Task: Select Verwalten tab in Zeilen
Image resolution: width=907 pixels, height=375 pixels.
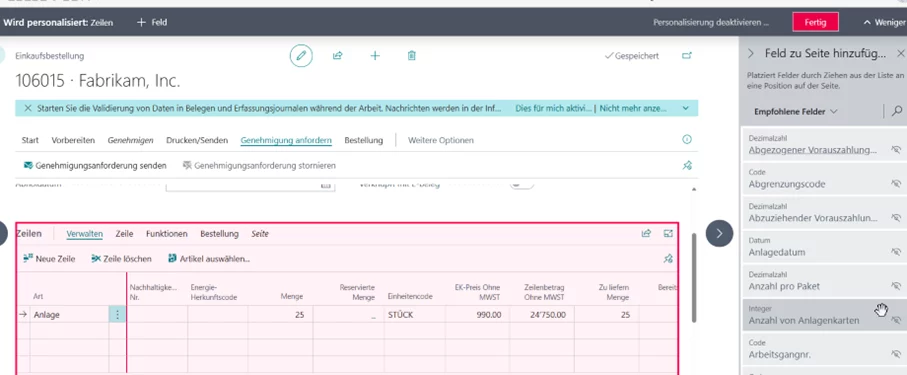Action: click(84, 234)
